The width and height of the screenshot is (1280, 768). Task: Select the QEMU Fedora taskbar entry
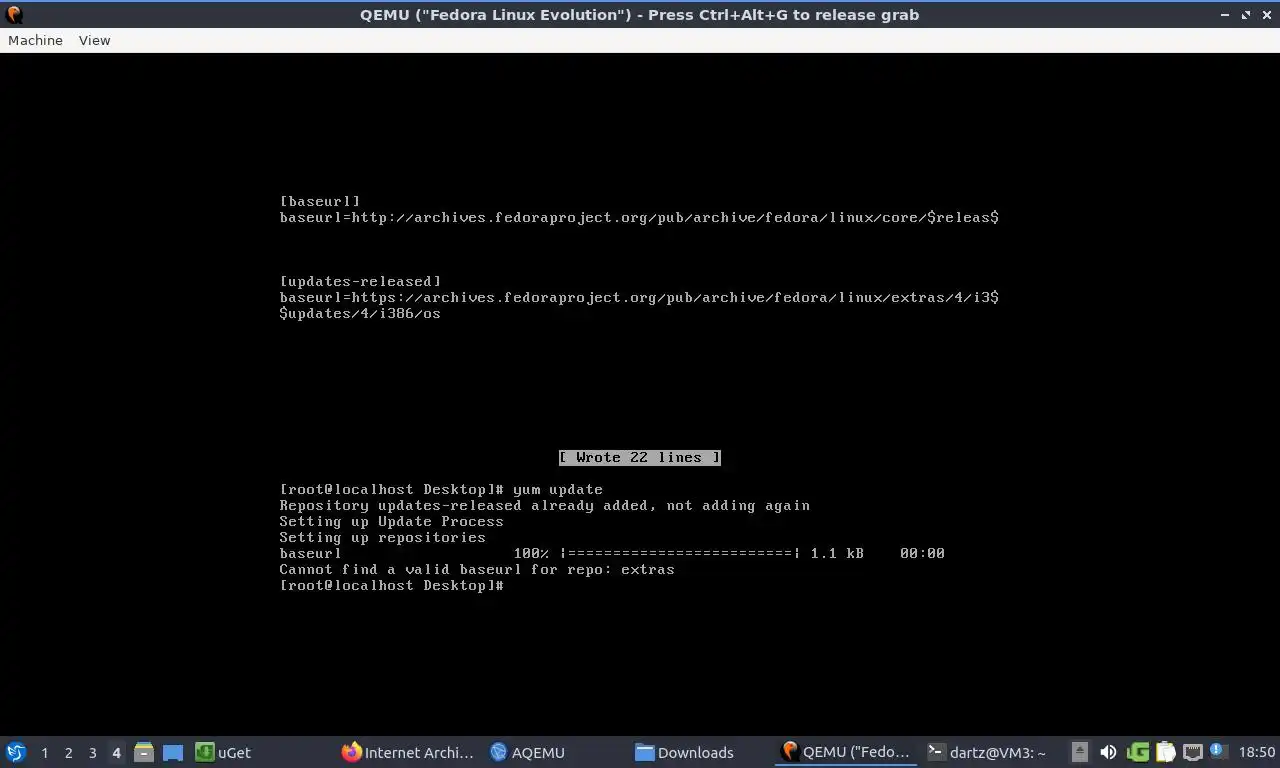click(847, 752)
